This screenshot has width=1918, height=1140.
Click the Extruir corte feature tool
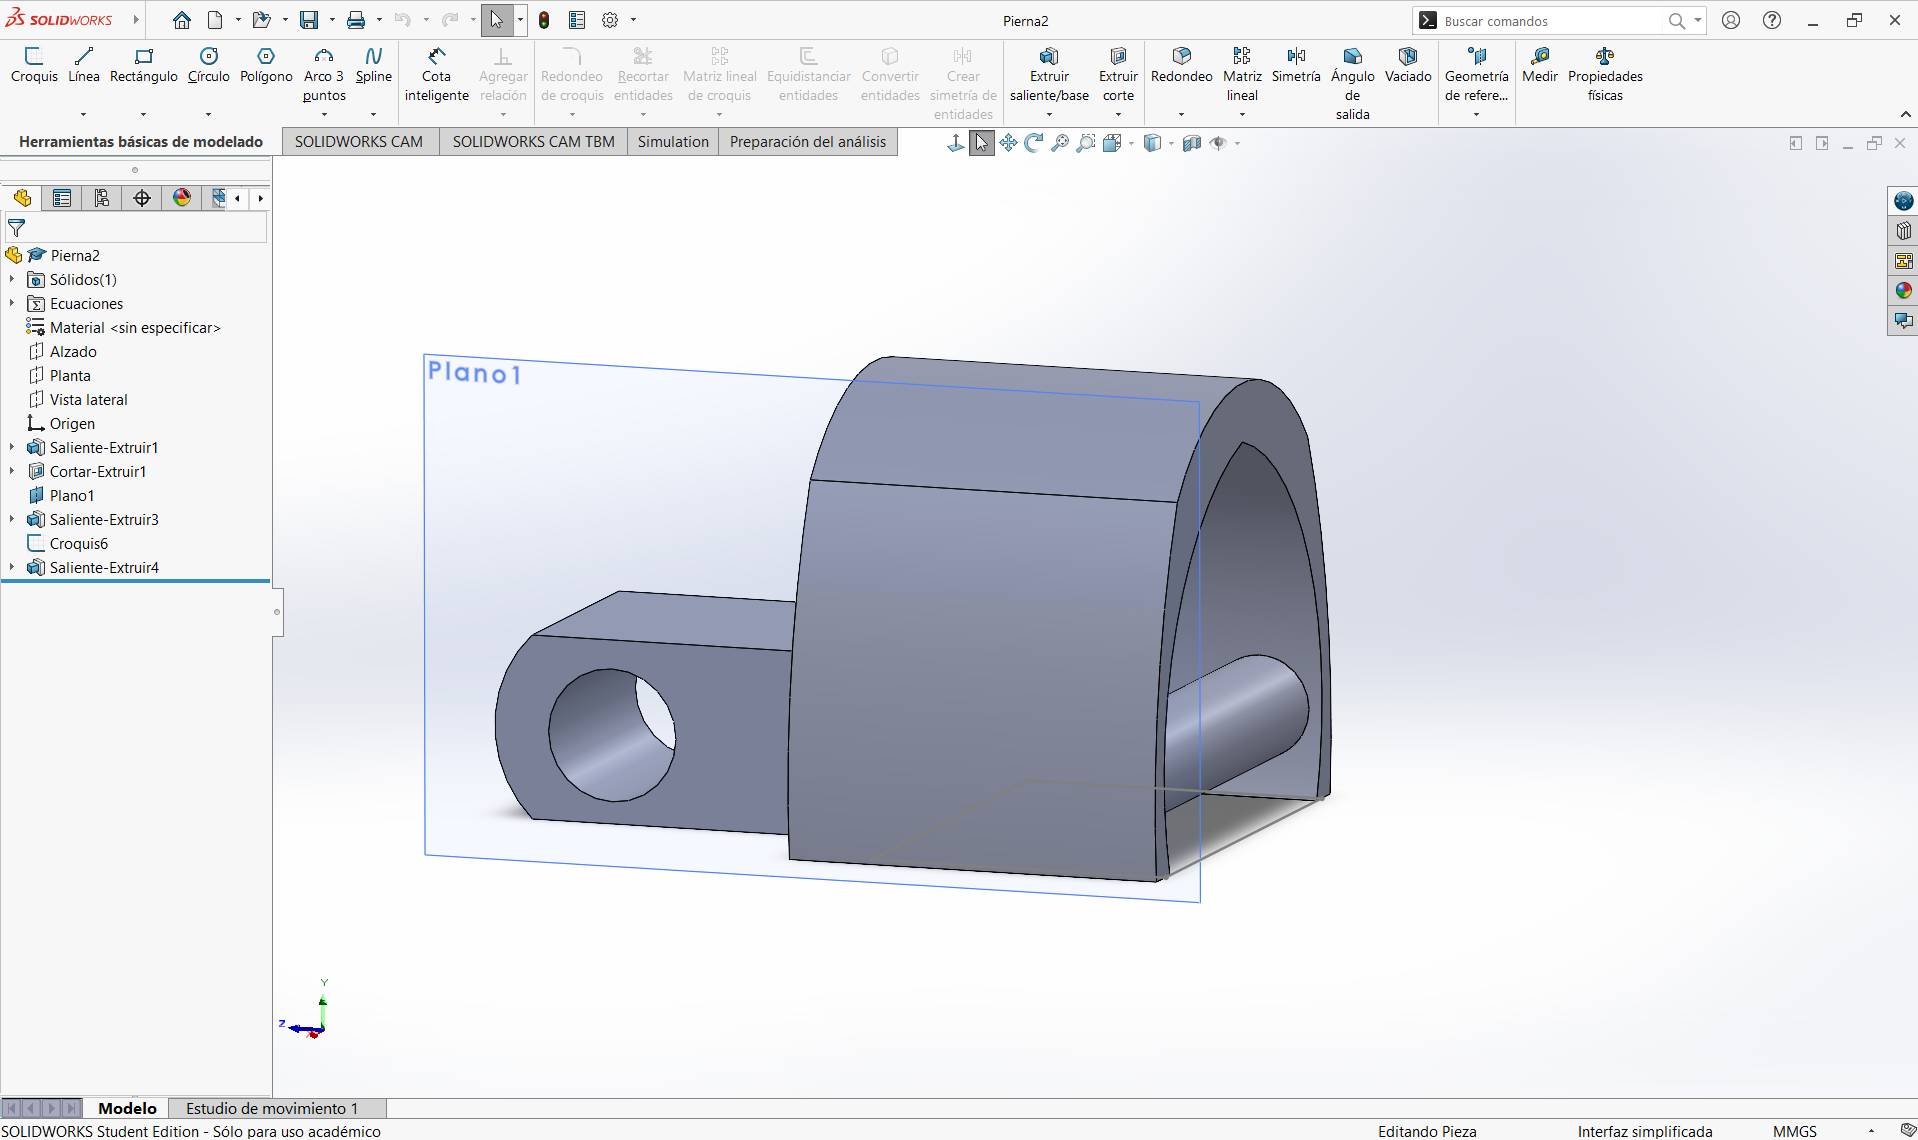coord(1118,75)
